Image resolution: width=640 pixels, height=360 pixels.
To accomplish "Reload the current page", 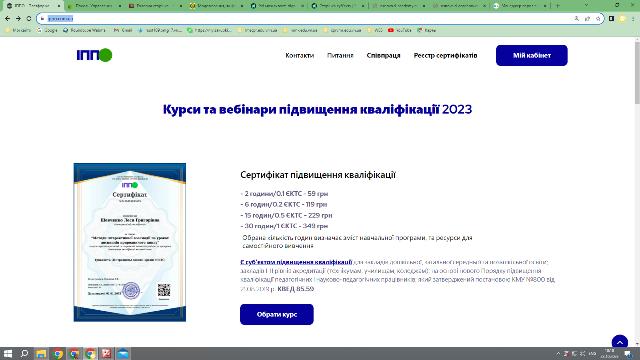I will [29, 19].
